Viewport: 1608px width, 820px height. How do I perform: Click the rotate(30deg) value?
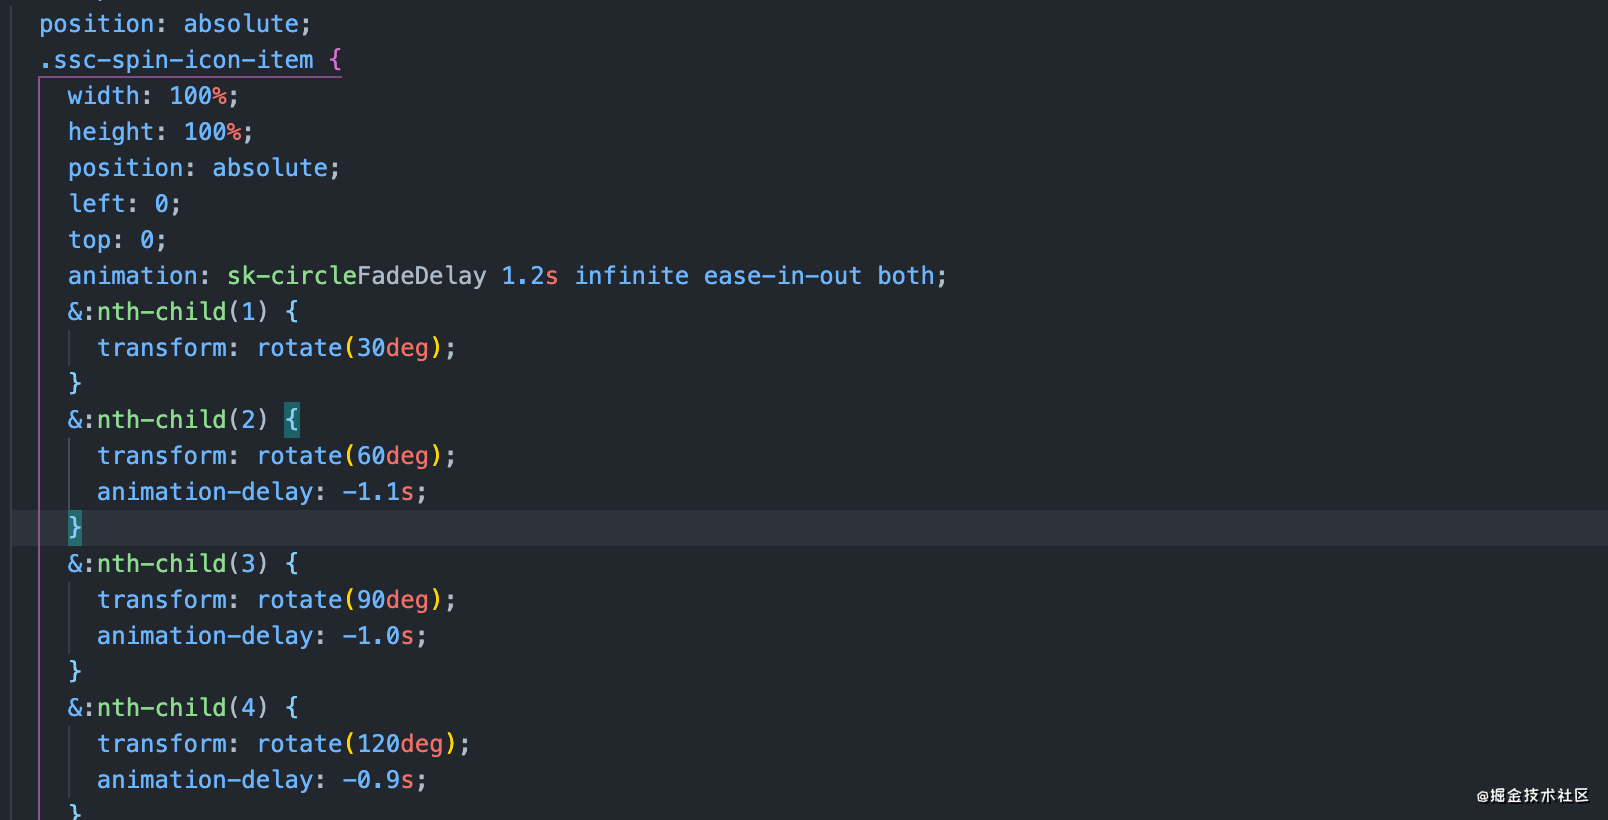click(350, 348)
